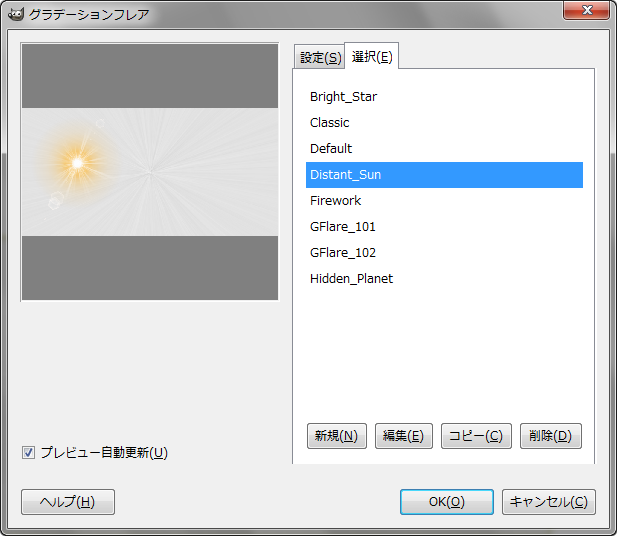This screenshot has width=617, height=536.
Task: Pick Hidden_Planet from the flare list
Action: (x=444, y=279)
